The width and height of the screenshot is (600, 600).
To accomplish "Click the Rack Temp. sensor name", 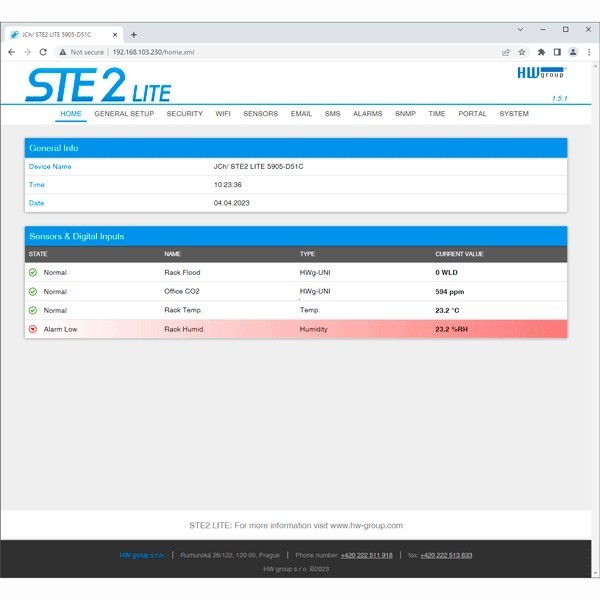I will tap(183, 310).
